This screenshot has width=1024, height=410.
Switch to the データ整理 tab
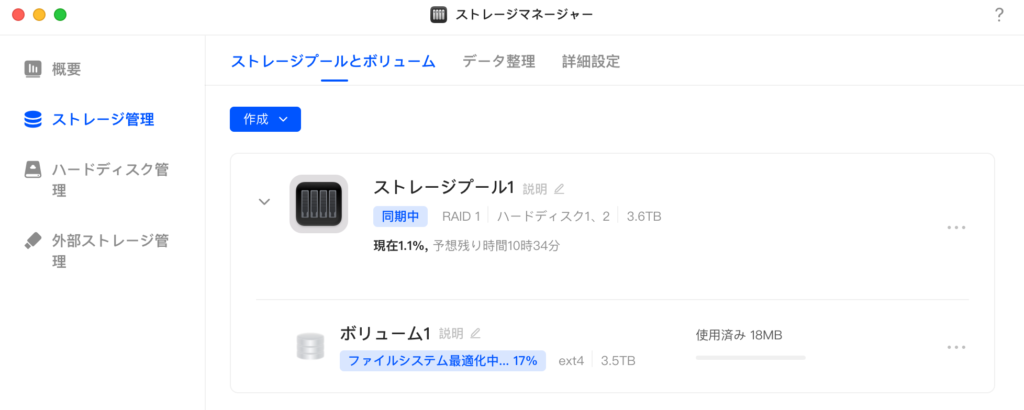(x=499, y=62)
